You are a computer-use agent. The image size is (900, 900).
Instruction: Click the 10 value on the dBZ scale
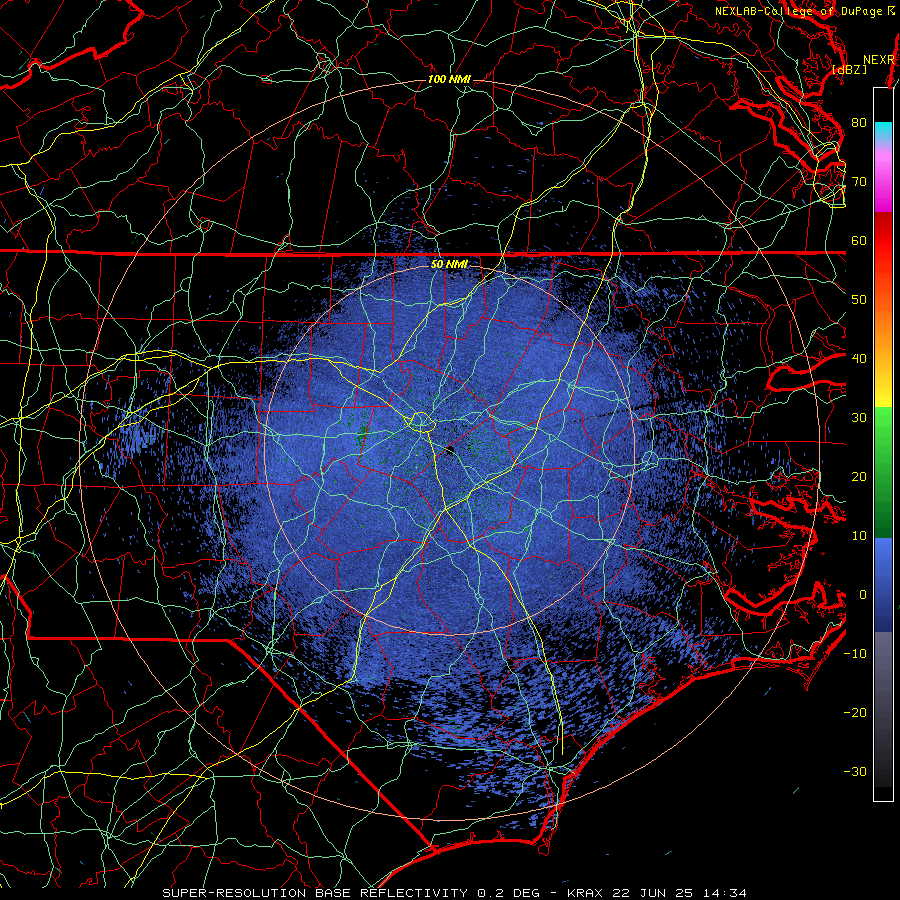[x=859, y=536]
